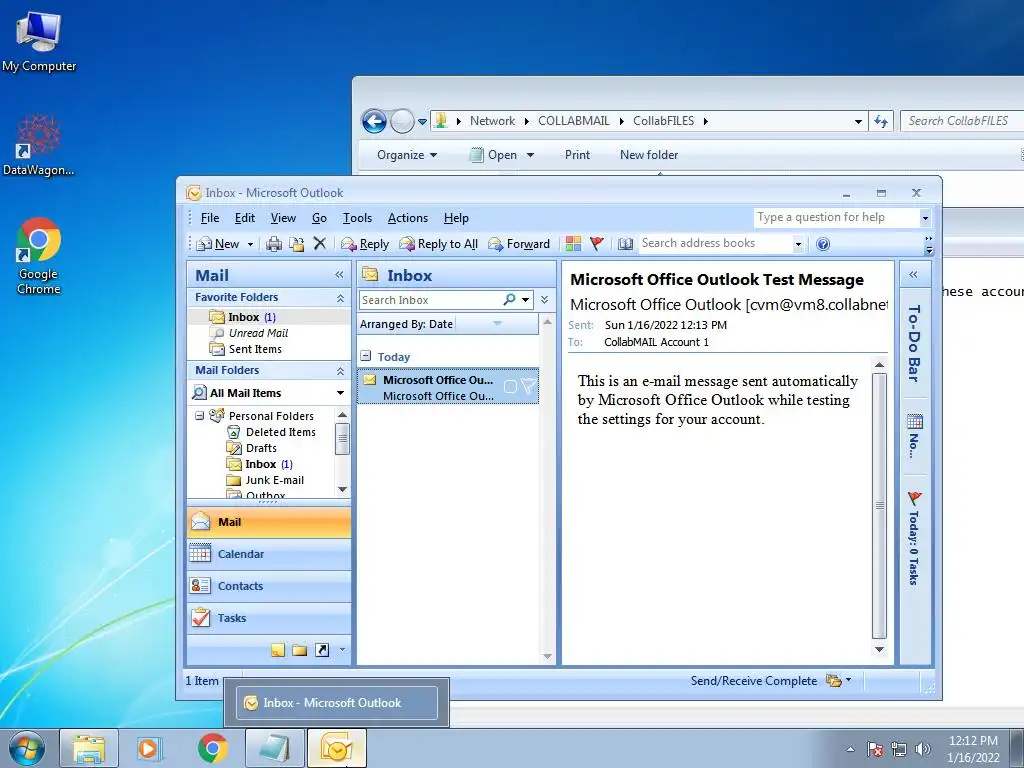Open Windows Explorer in the taskbar
The image size is (1024, 768).
click(89, 748)
